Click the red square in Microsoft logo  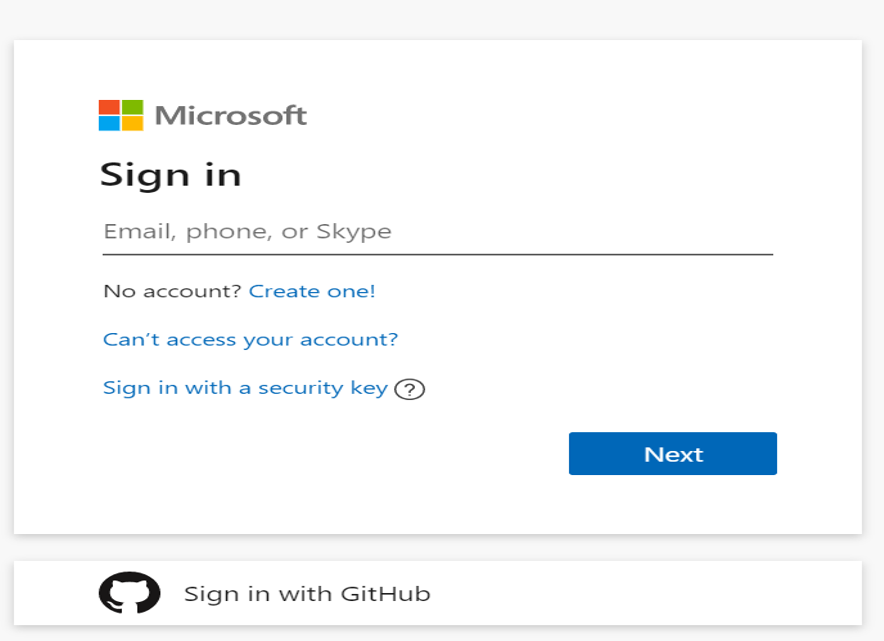[x=109, y=107]
